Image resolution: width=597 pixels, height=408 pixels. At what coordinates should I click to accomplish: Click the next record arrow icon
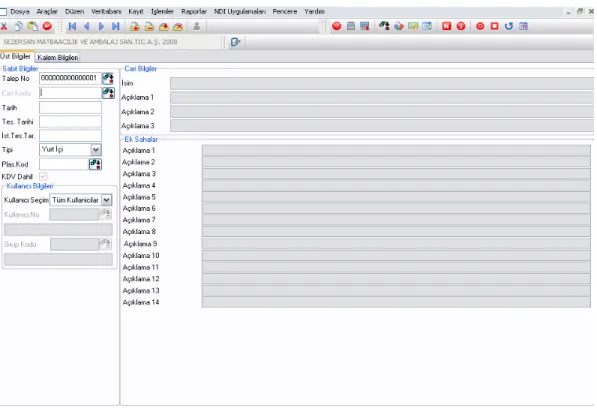point(101,26)
